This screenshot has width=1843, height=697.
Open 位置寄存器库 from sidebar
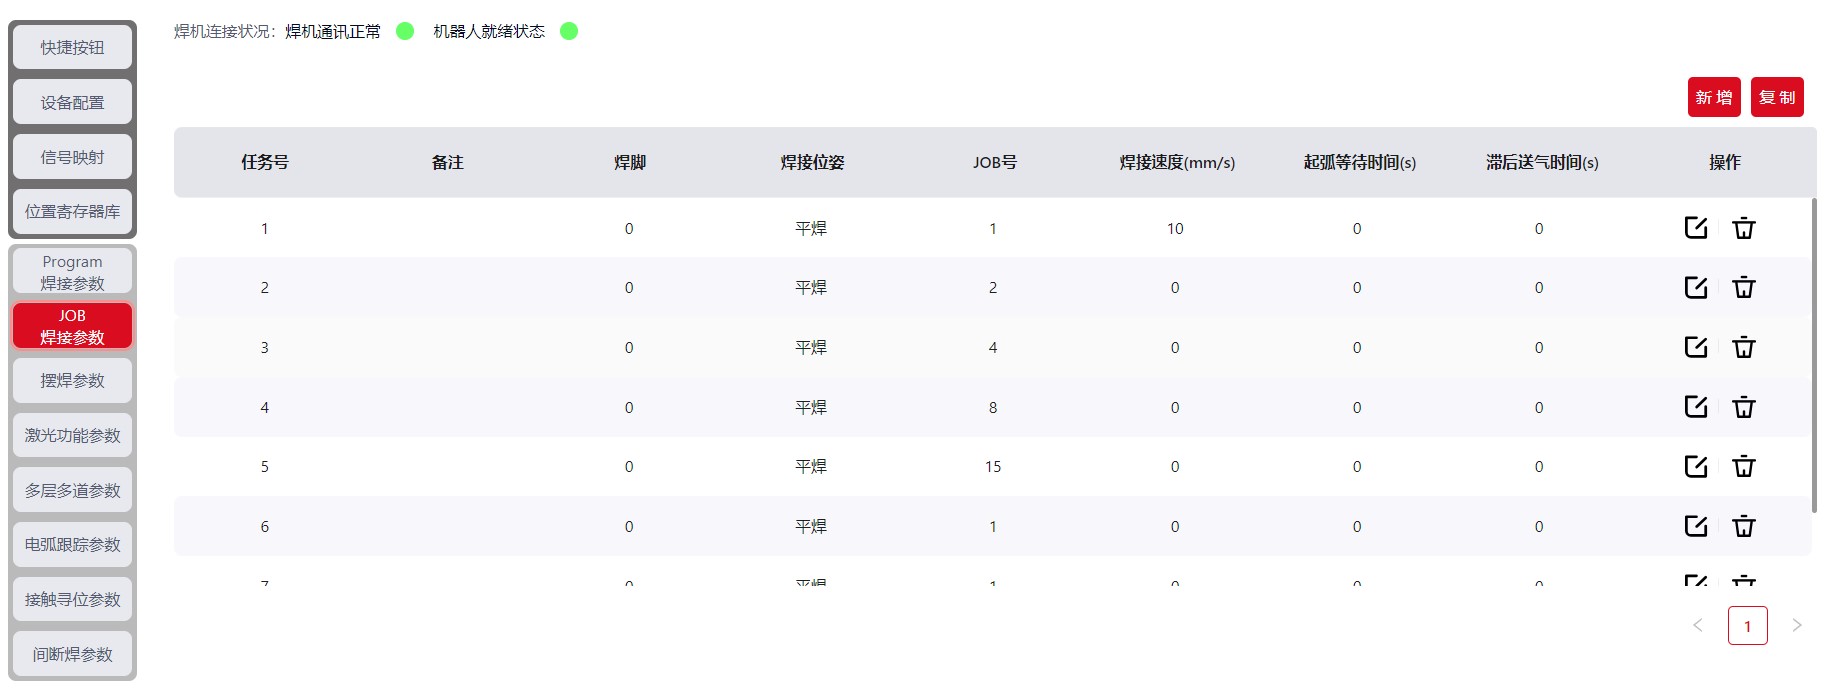tap(72, 212)
